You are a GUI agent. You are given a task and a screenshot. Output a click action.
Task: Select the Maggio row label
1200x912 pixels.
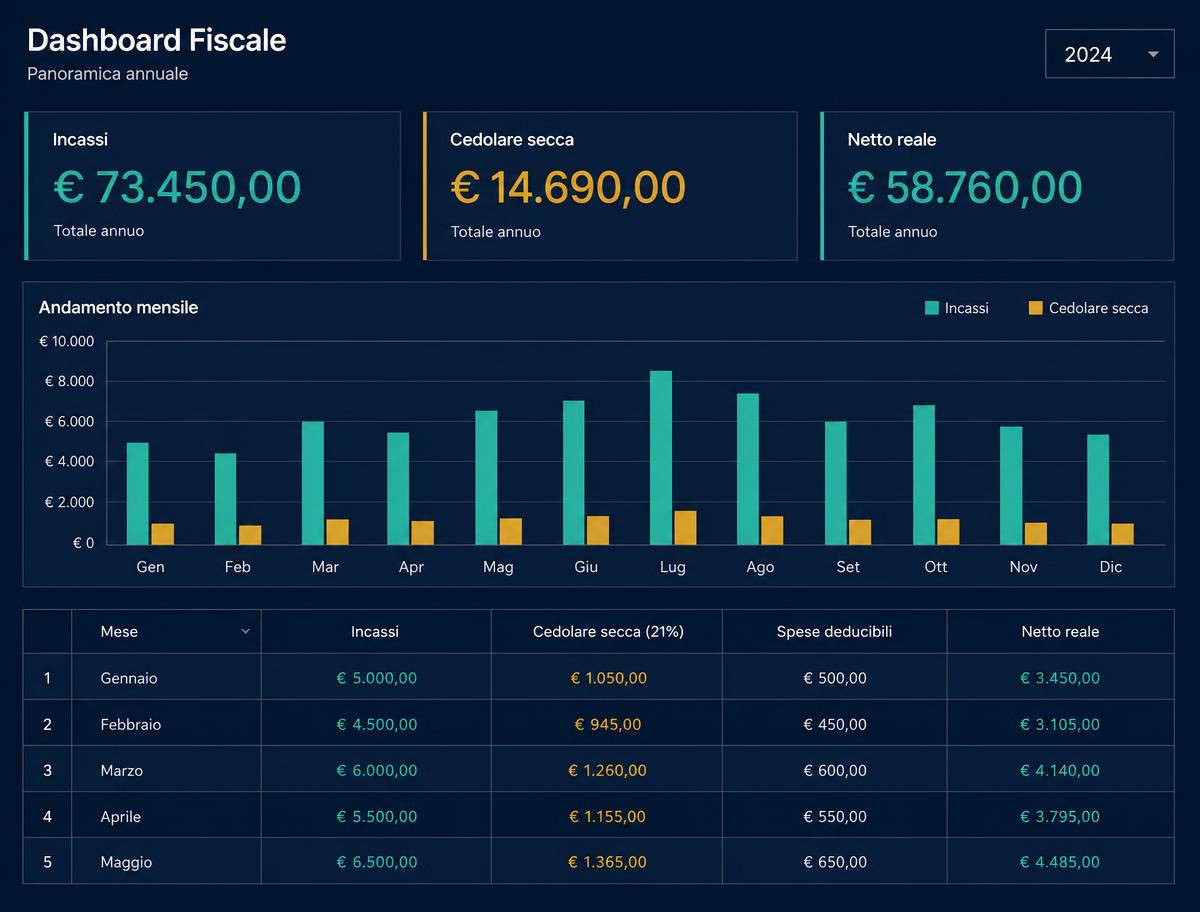[127, 862]
